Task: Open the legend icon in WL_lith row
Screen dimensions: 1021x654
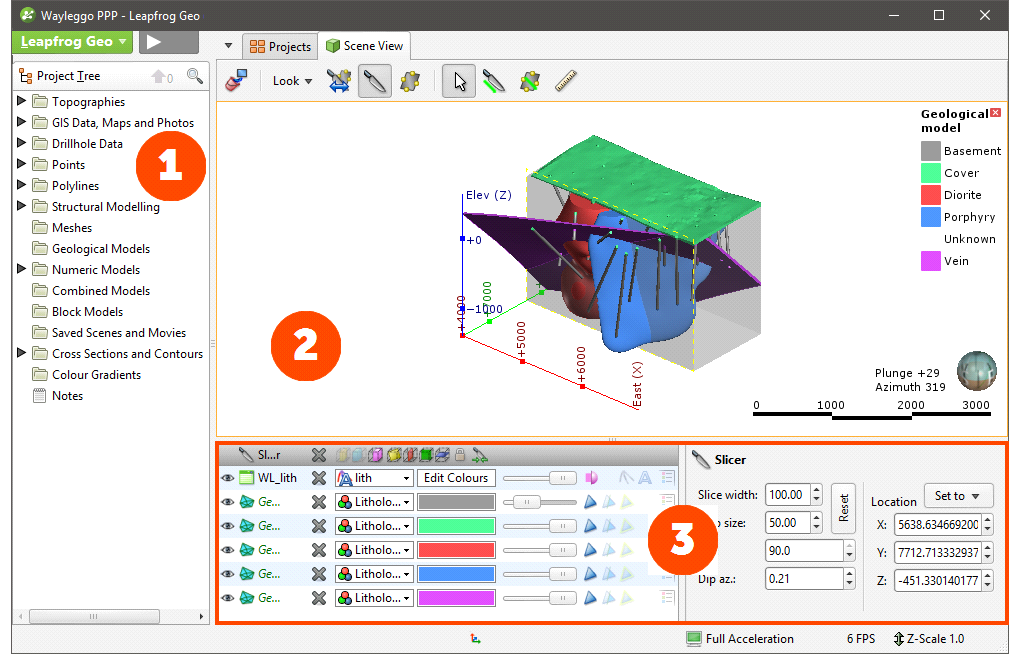Action: click(667, 478)
